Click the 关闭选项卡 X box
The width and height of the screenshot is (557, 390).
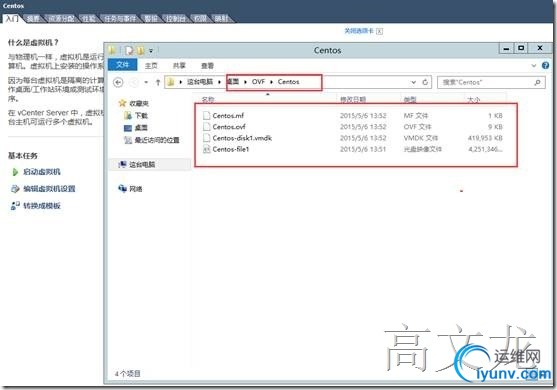point(379,31)
